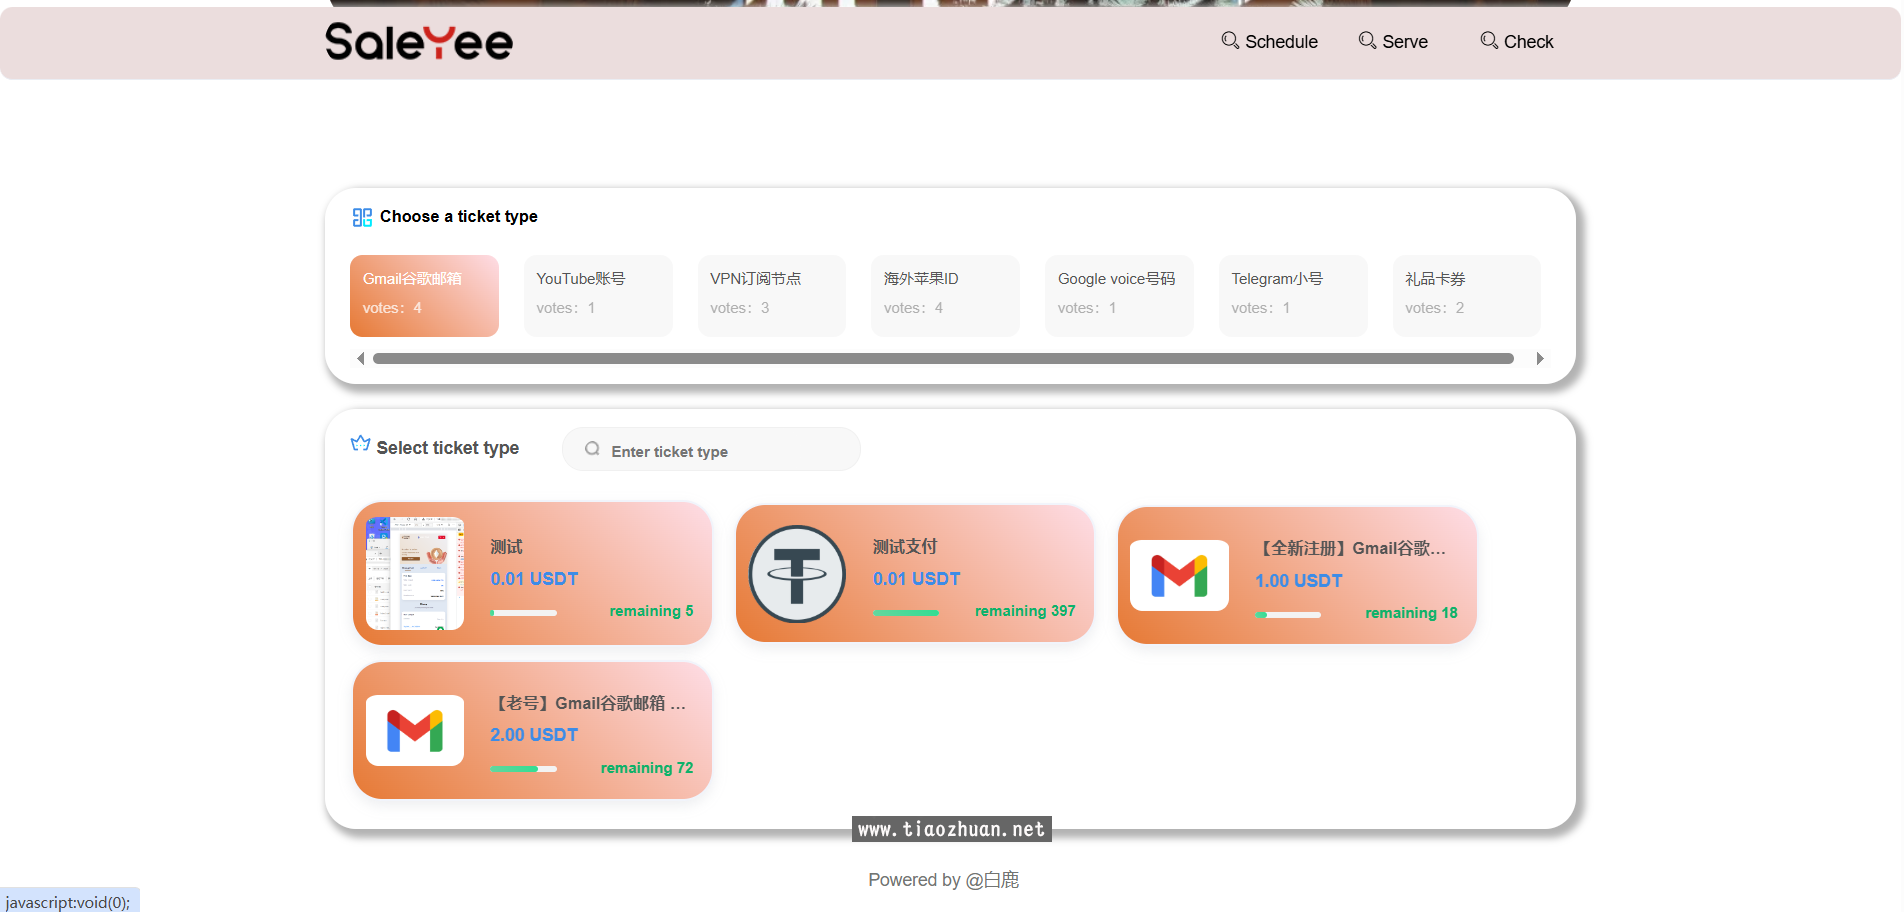1904x912 pixels.
Task: Click the magnifier icon beside Schedule
Action: tap(1230, 40)
